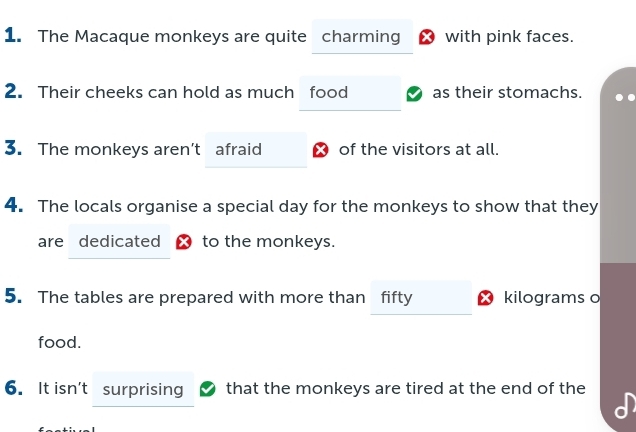The width and height of the screenshot is (636, 432).
Task: Click the green checkmark beside "surprising"
Action: pyautogui.click(x=208, y=389)
